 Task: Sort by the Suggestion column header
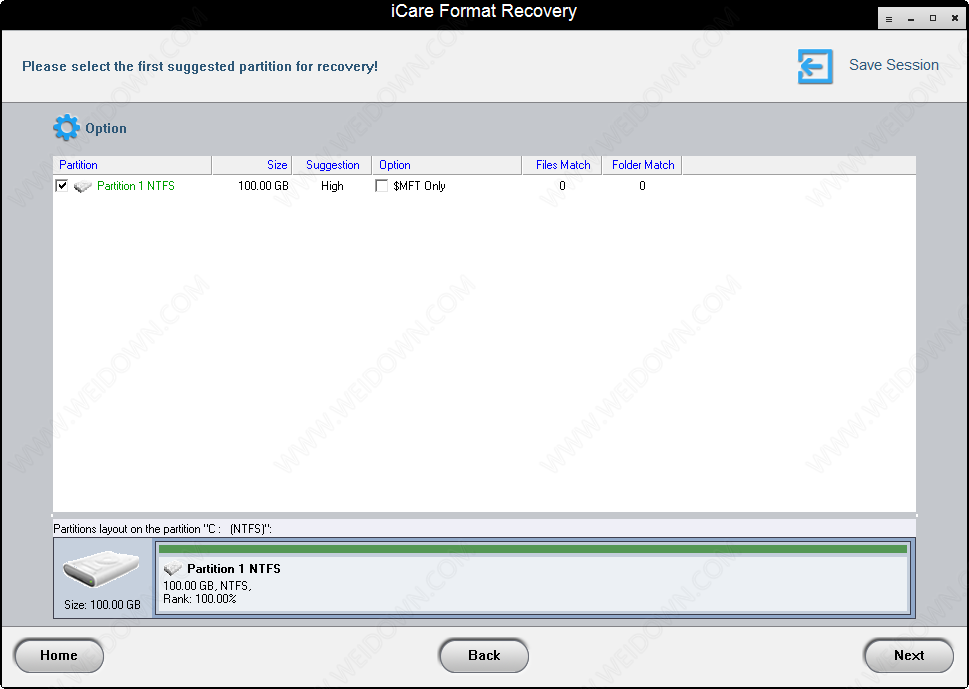point(332,165)
